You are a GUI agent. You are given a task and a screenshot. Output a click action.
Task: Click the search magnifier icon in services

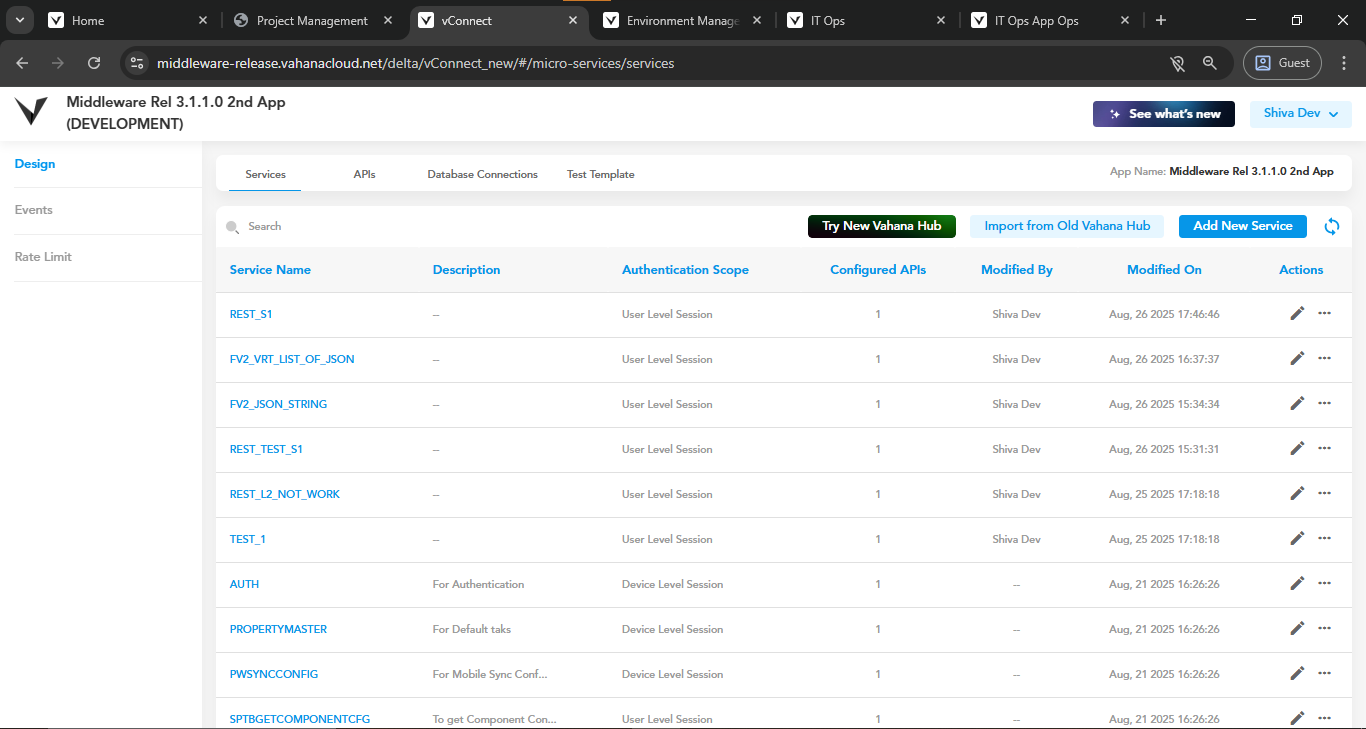coord(233,227)
